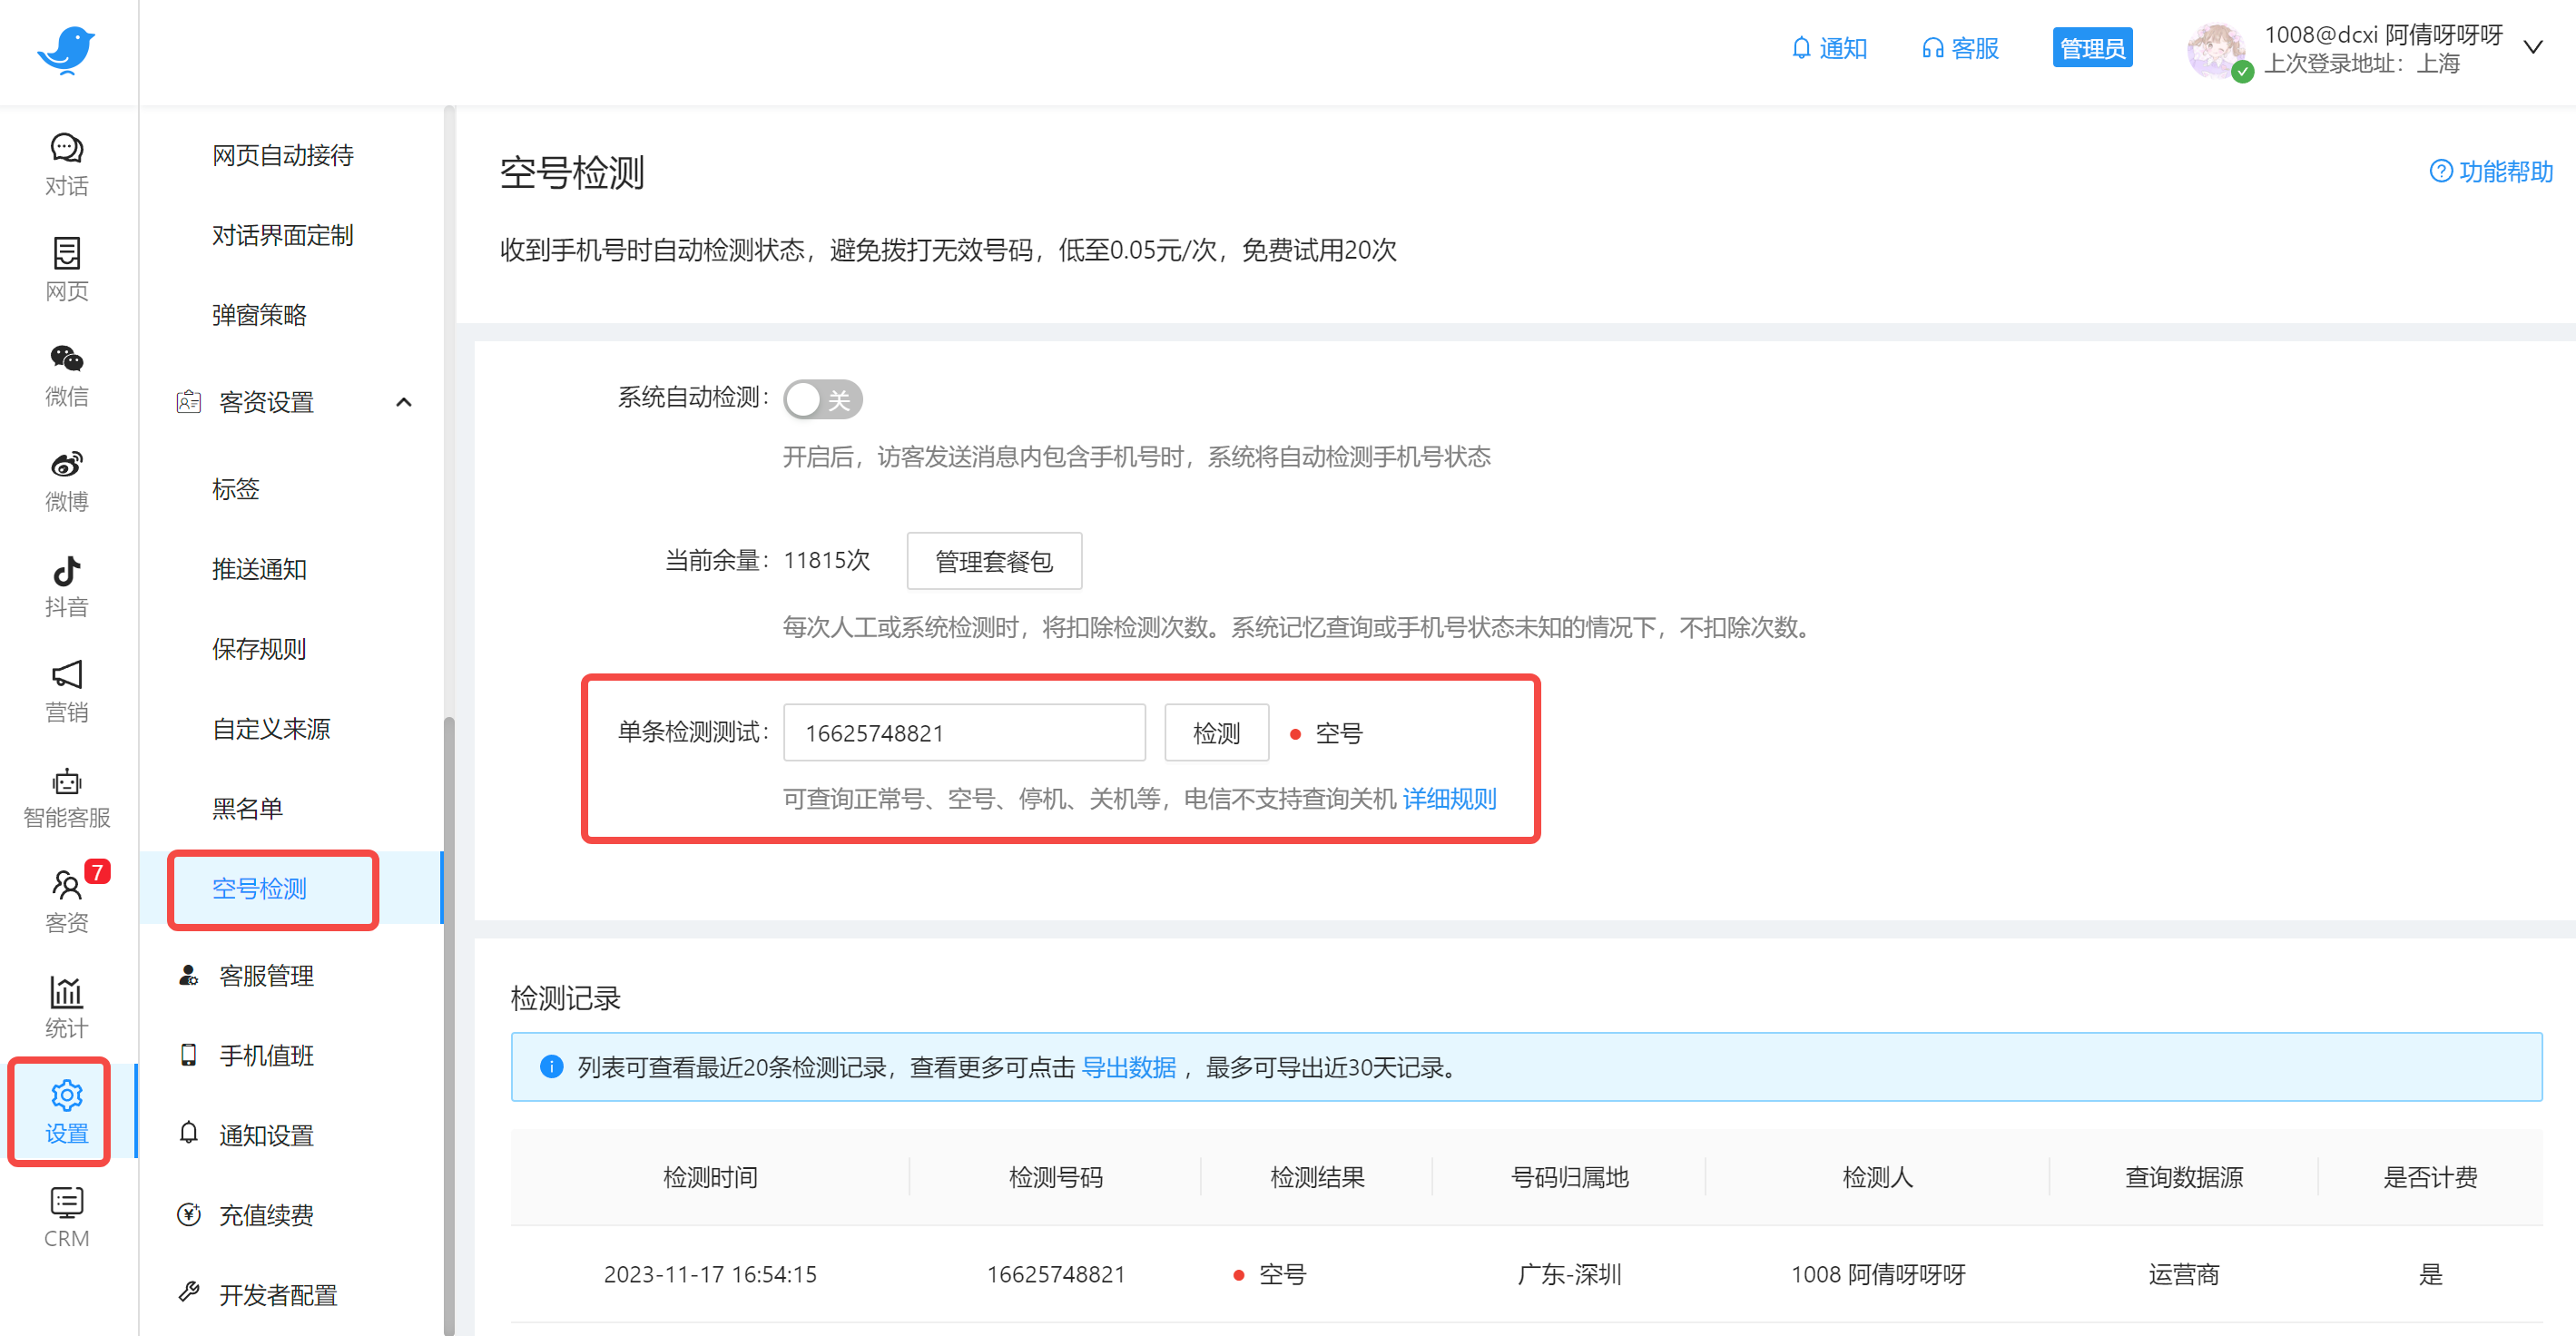This screenshot has height=1336, width=2576.
Task: Enable the 系统自动检测 switch
Action: tap(821, 399)
